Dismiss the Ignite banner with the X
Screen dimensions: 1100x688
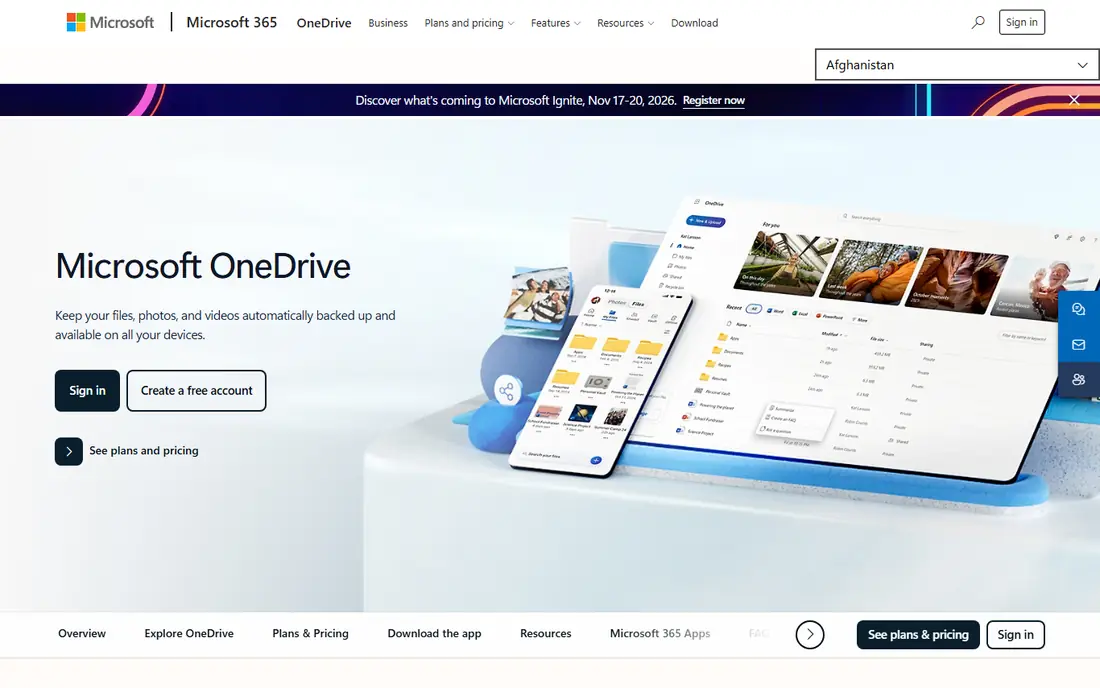pyautogui.click(x=1074, y=100)
